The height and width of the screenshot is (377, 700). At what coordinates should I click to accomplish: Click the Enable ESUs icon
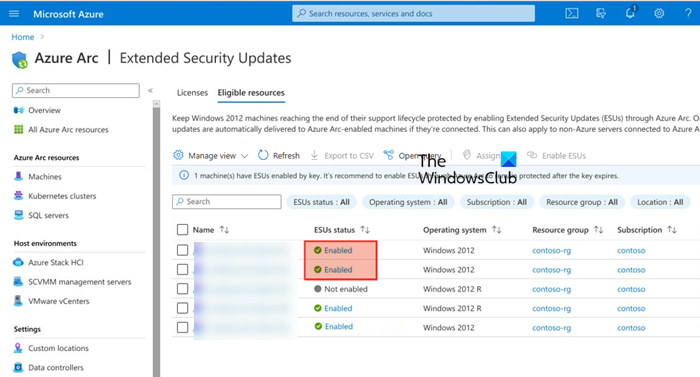coord(532,155)
